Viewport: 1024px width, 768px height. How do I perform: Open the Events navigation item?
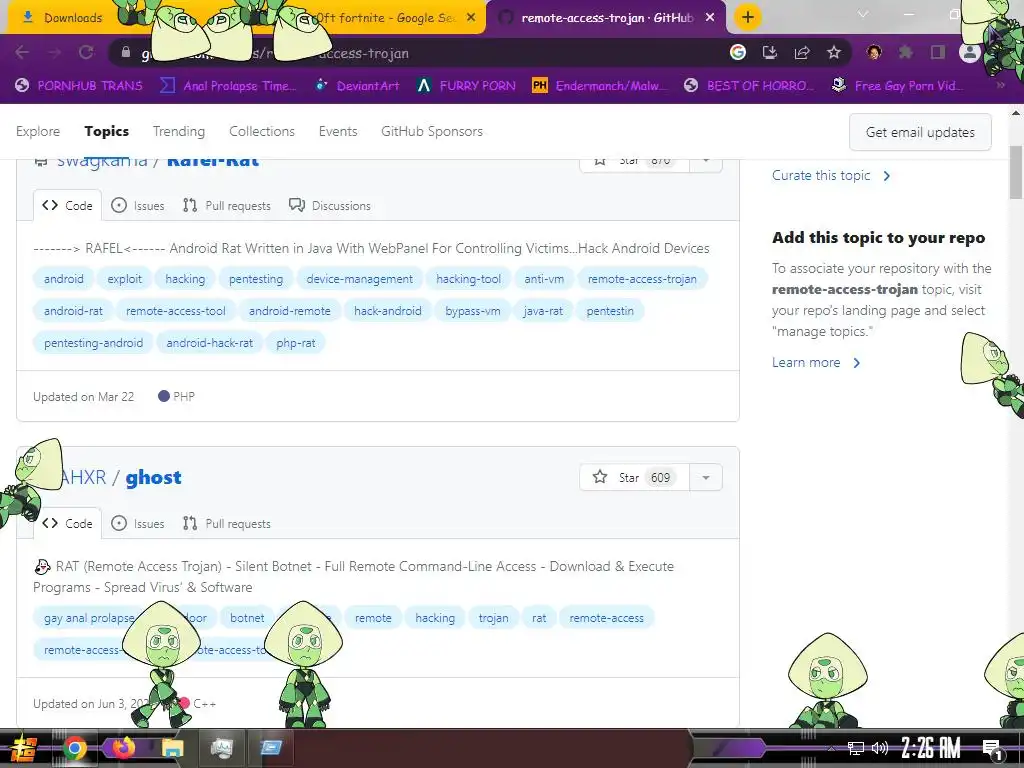click(x=338, y=131)
